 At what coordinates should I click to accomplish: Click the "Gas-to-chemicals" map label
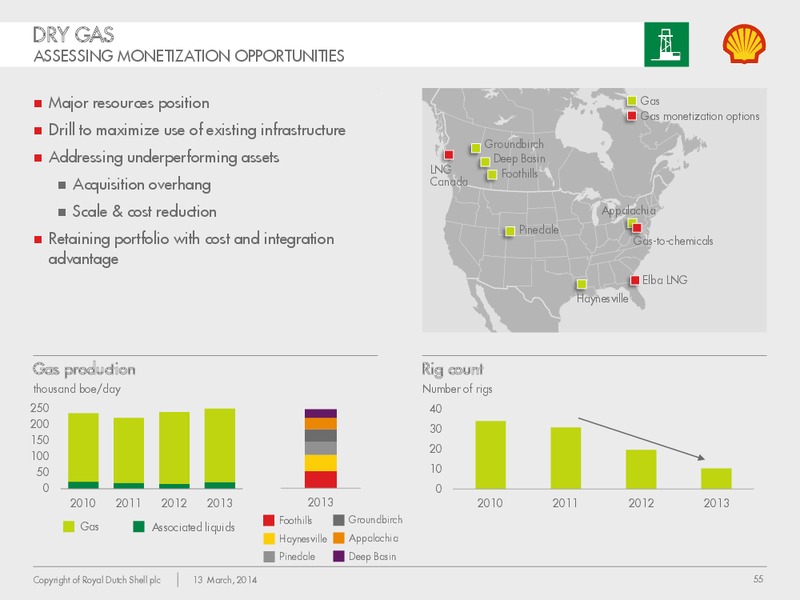(x=673, y=241)
